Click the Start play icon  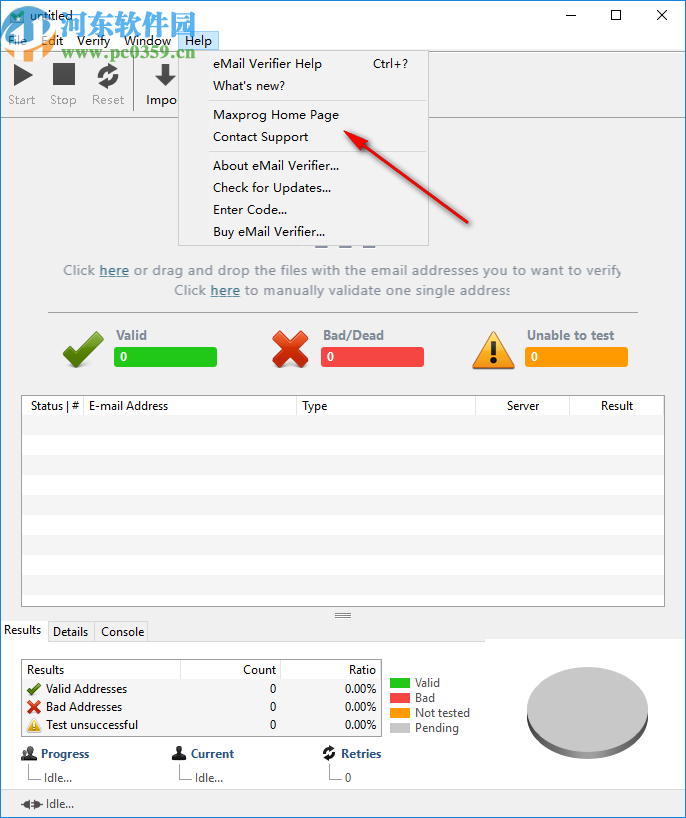22,75
